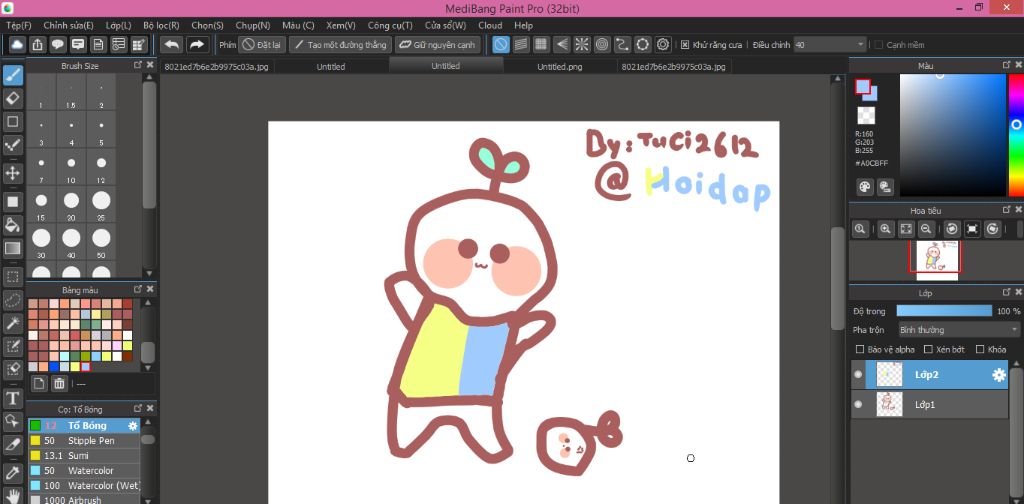Select the Gradient tool
The image size is (1024, 504).
pyautogui.click(x=12, y=248)
